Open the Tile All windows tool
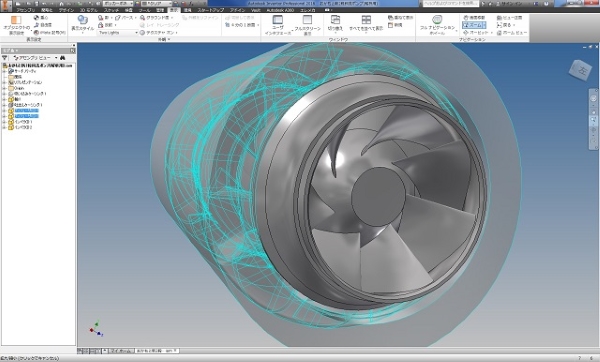 coord(366,23)
